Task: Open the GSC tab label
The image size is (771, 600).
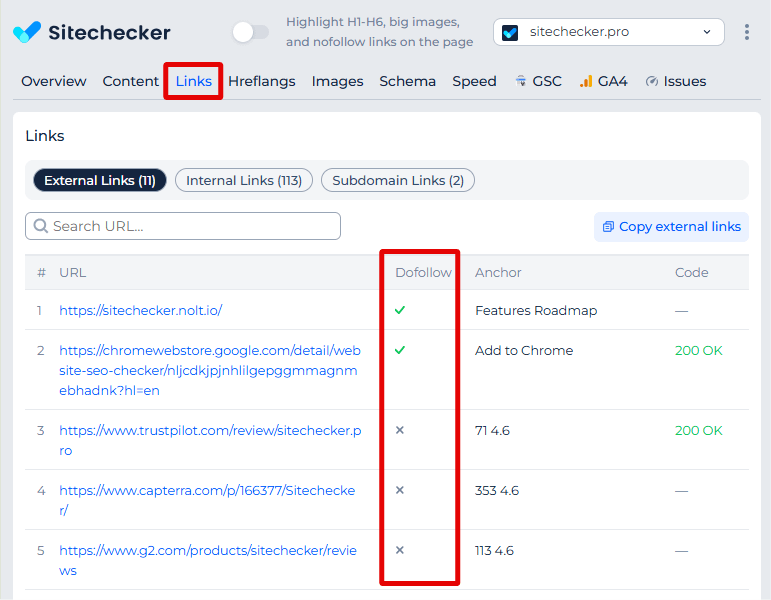Action: 547,81
